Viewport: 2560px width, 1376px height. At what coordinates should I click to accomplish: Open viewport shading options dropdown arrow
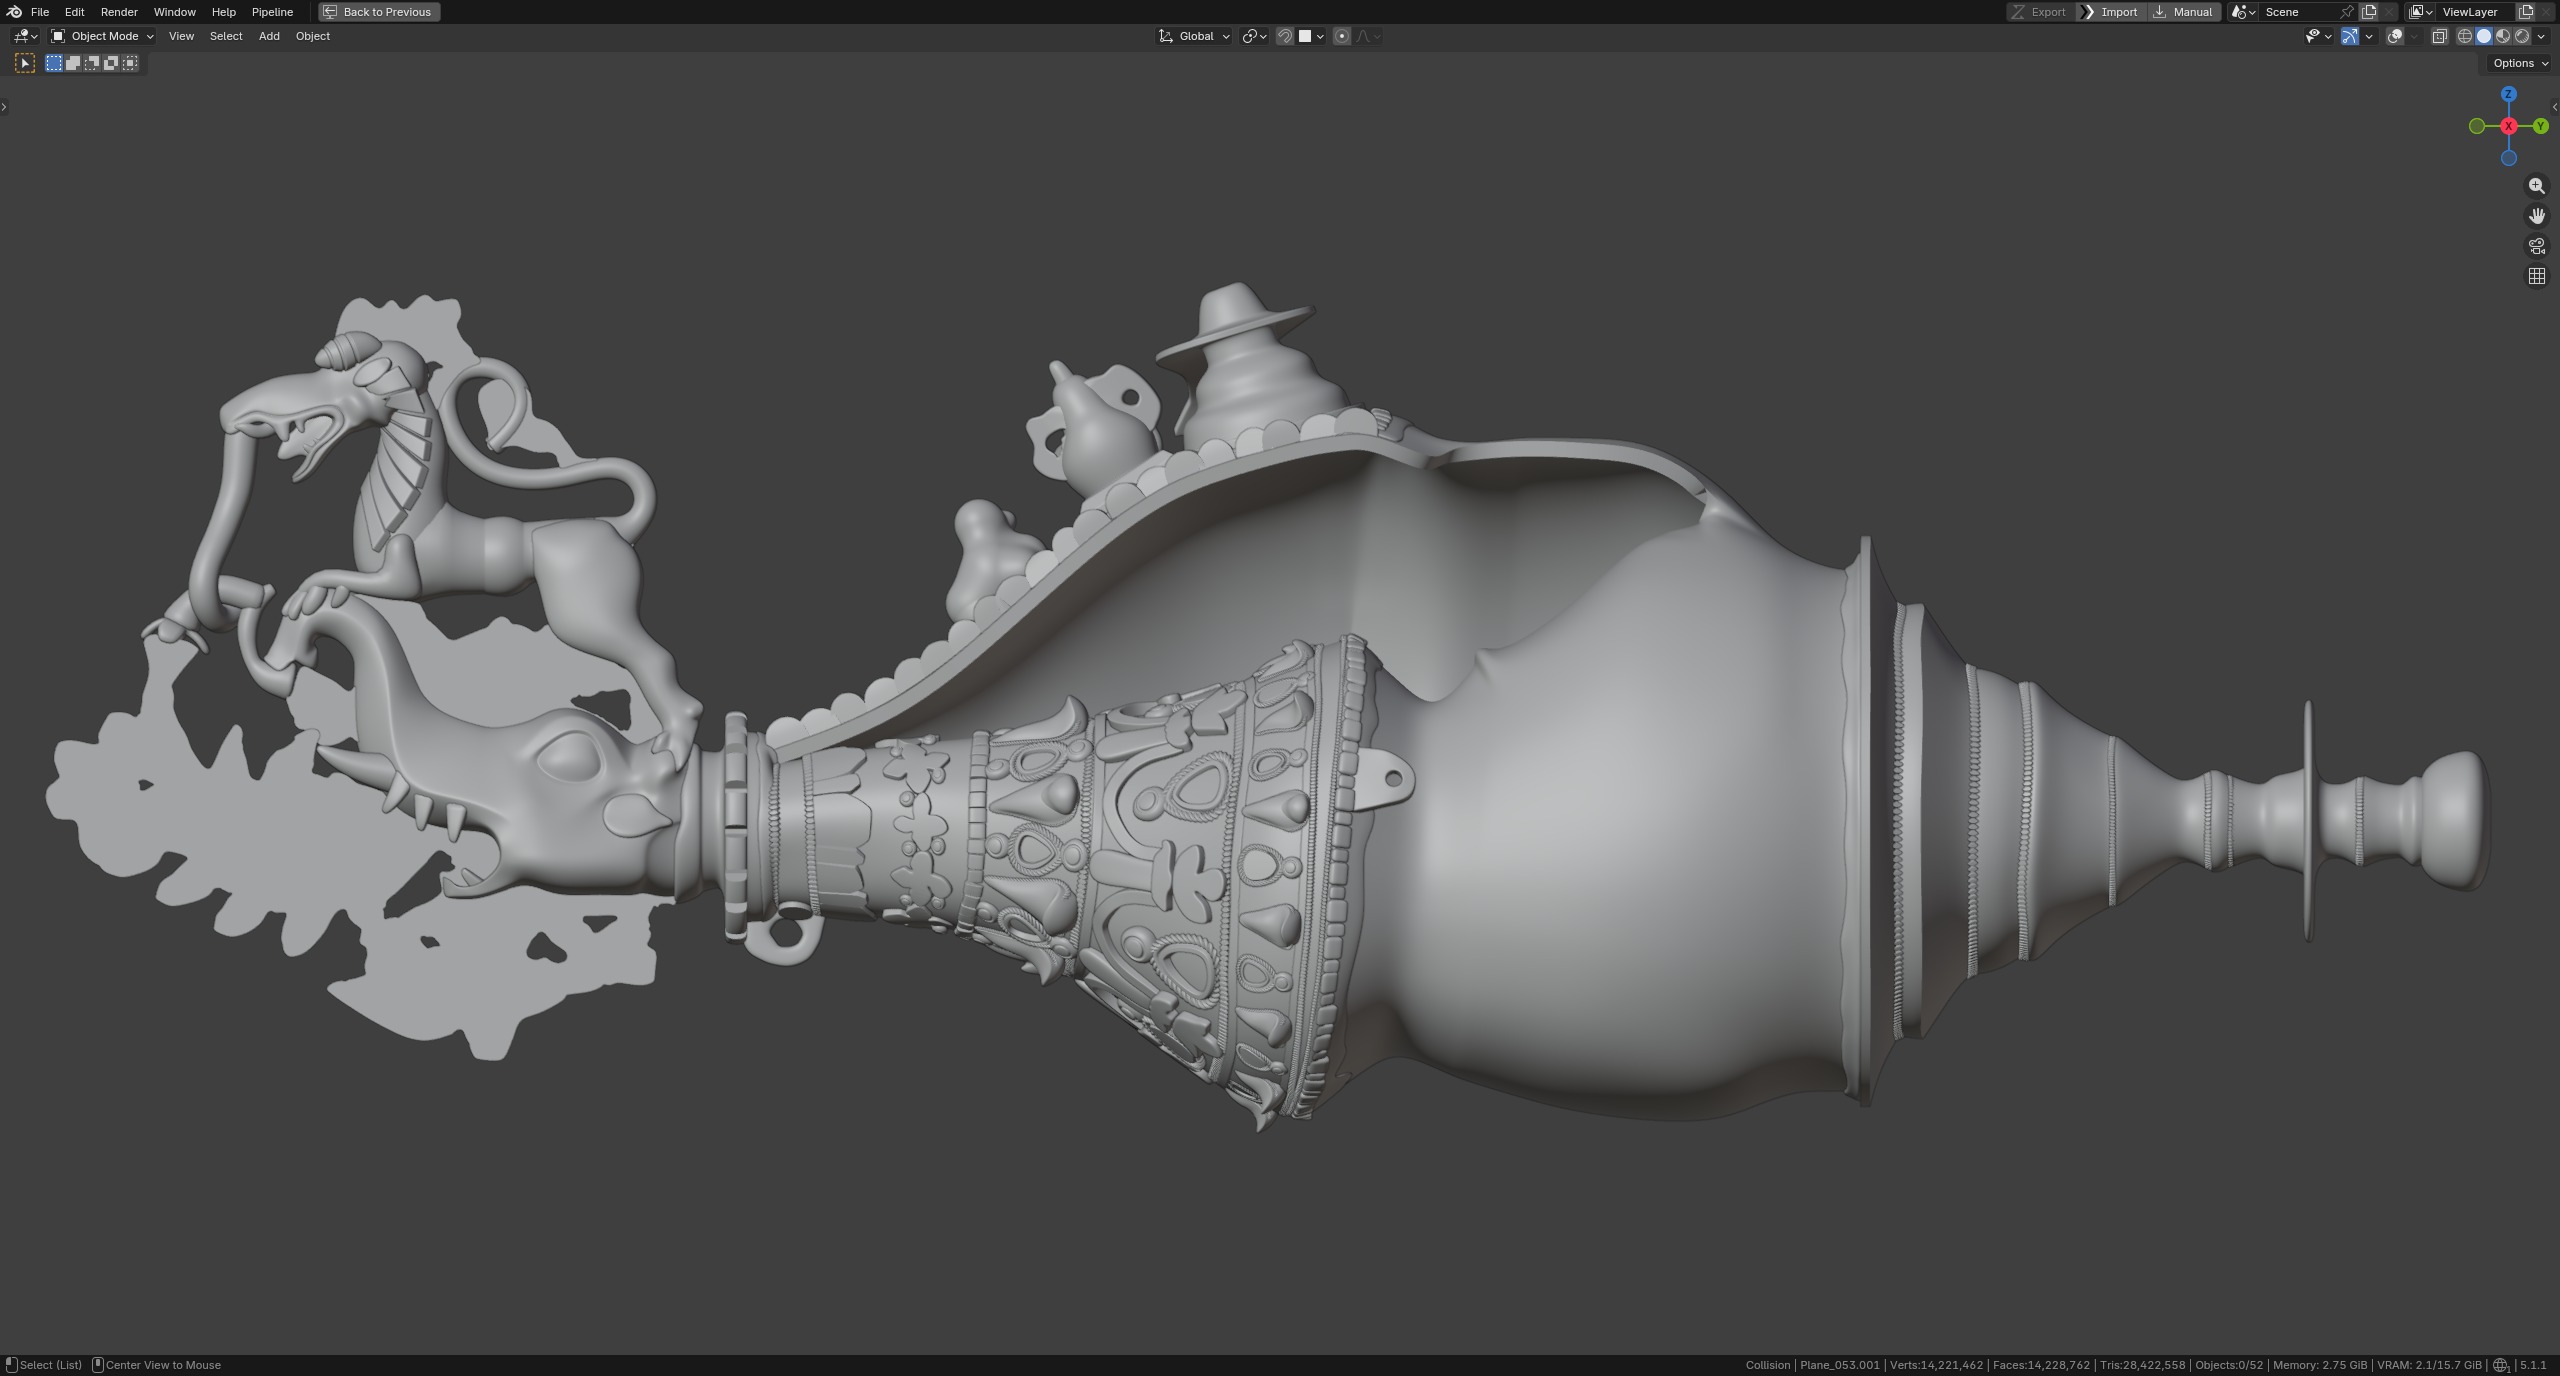tap(2541, 36)
